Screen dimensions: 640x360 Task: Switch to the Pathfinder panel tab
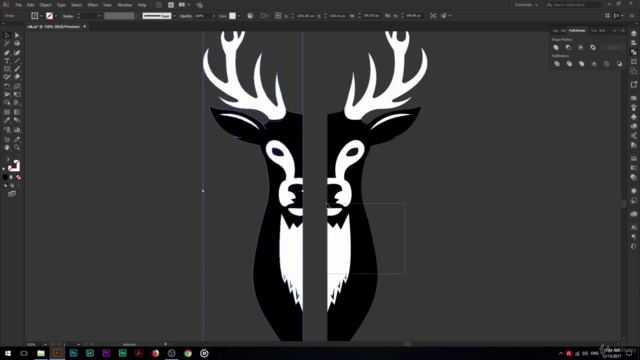coord(577,31)
